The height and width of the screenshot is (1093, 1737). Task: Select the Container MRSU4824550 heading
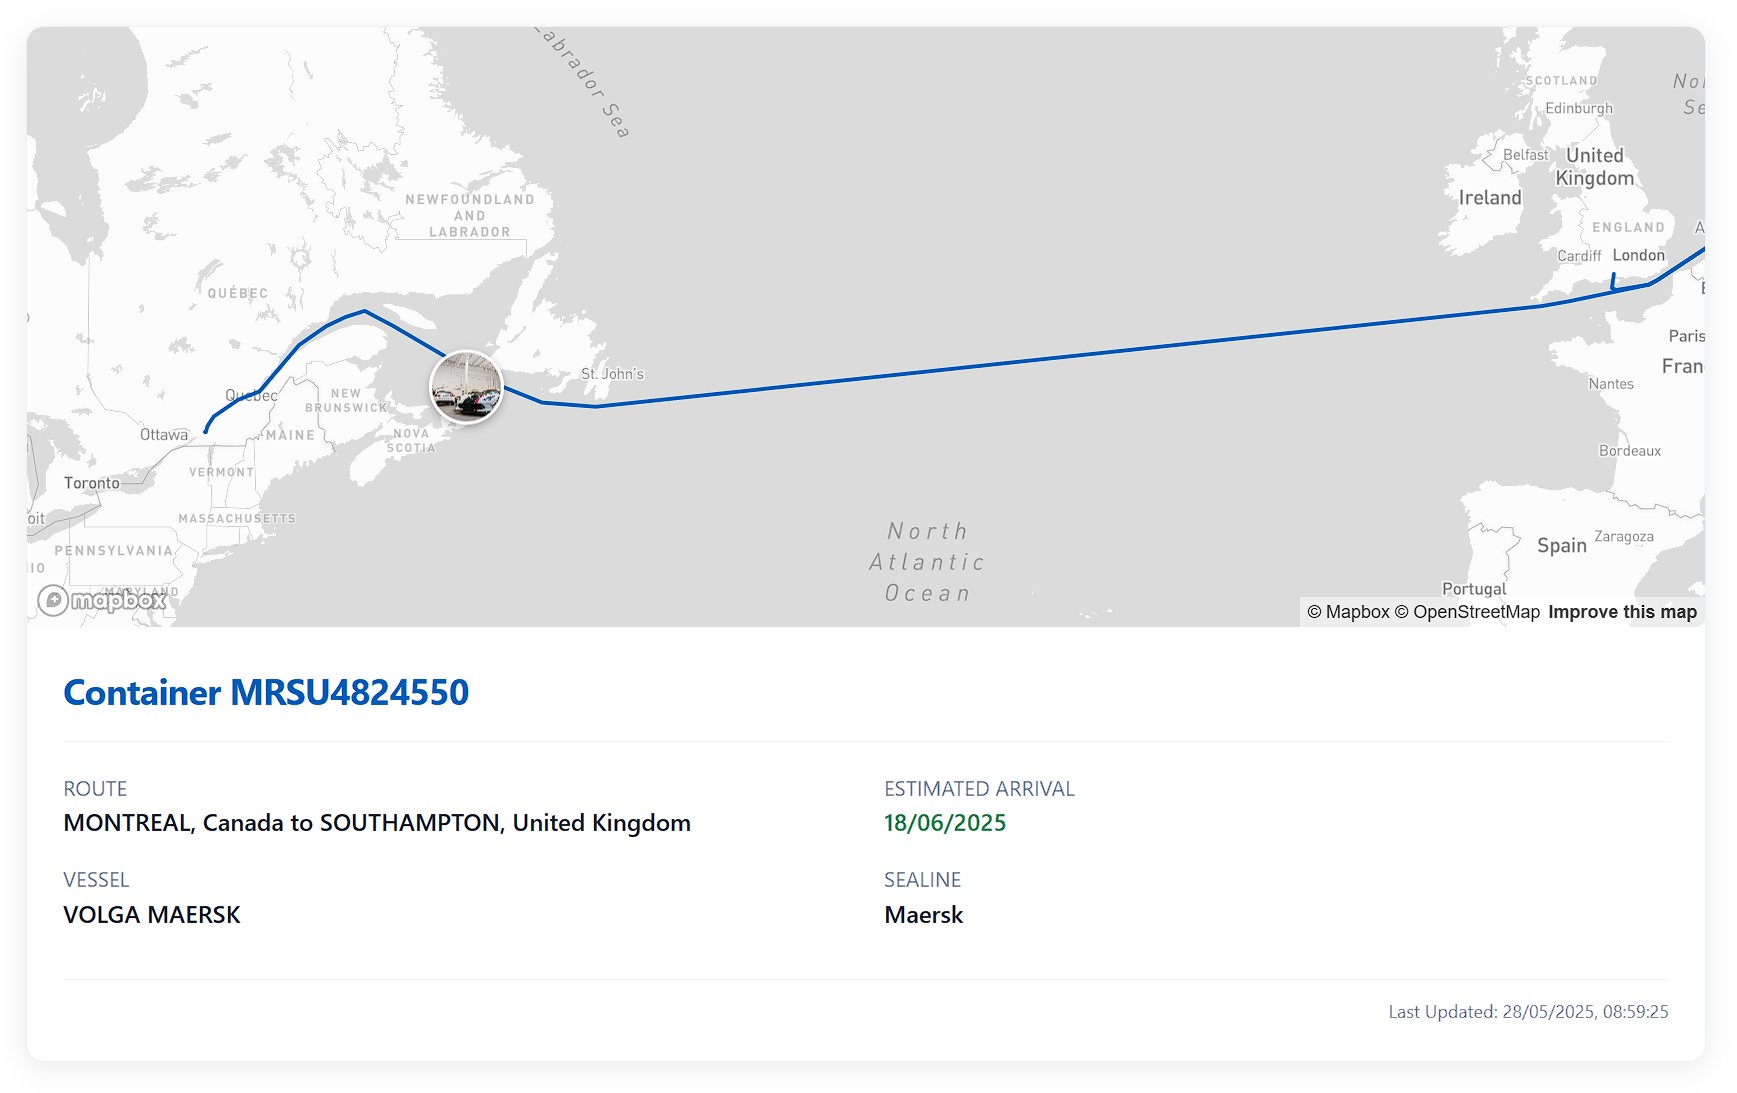(268, 691)
